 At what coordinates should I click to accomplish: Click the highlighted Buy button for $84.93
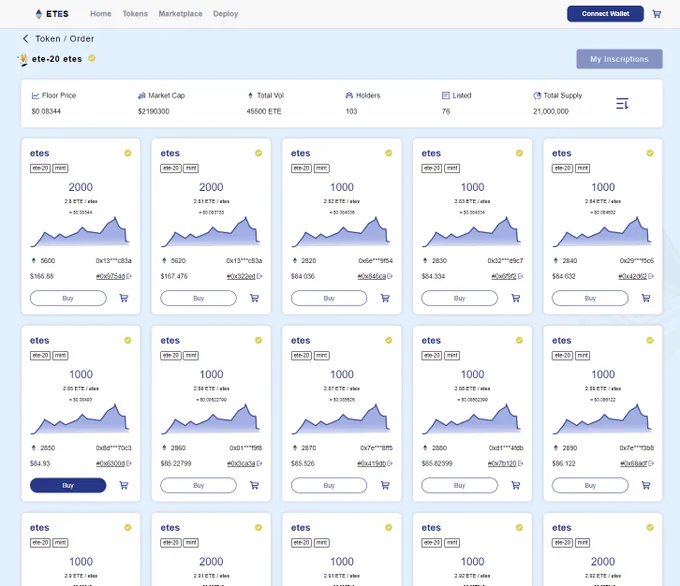click(68, 485)
